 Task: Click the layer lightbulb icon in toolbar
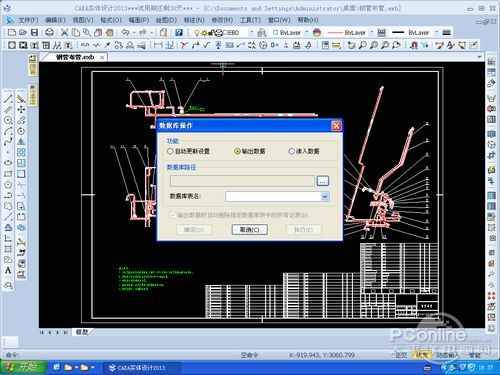197,33
